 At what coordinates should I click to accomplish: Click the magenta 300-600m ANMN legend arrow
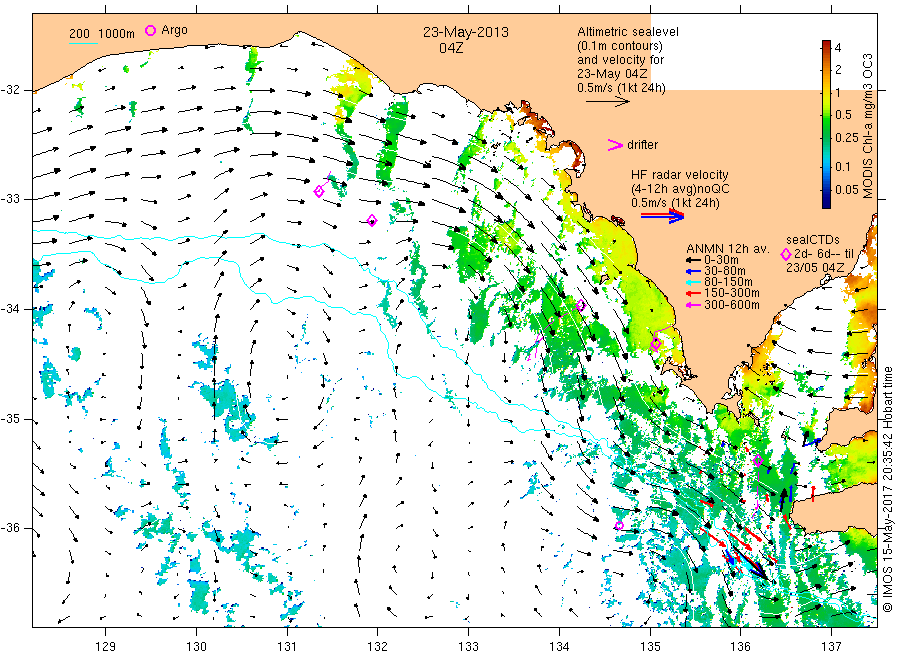(693, 305)
